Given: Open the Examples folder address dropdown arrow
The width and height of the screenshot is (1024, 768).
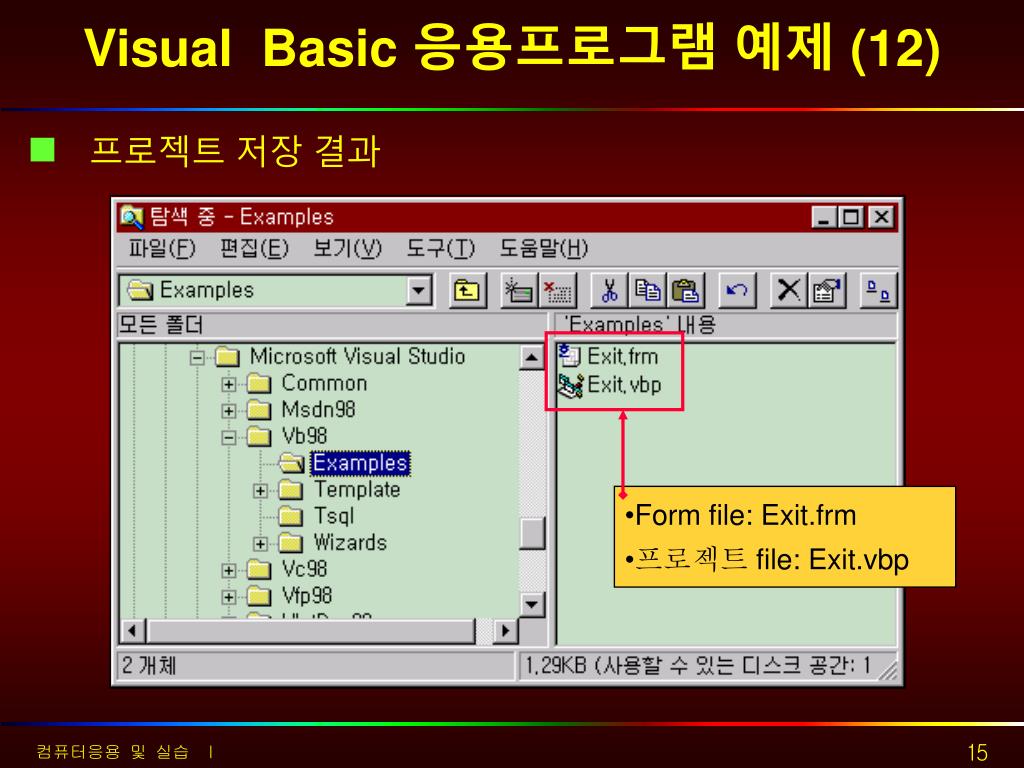Looking at the screenshot, I should [x=419, y=291].
